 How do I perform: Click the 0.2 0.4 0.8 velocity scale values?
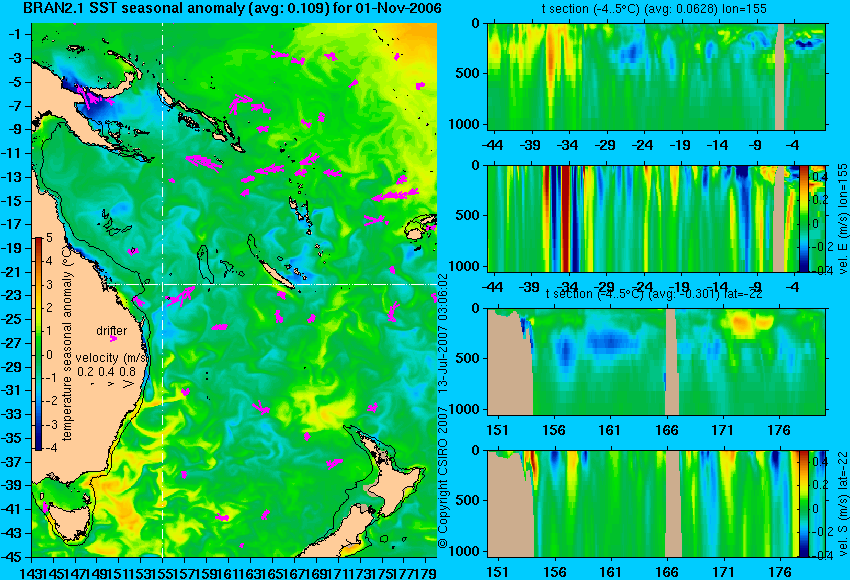[x=106, y=372]
